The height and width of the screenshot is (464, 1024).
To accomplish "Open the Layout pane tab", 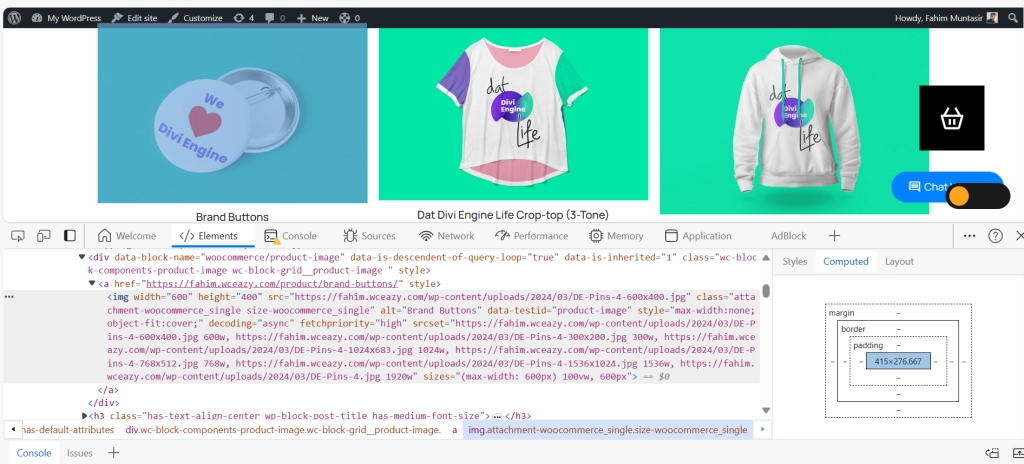I will click(x=899, y=261).
